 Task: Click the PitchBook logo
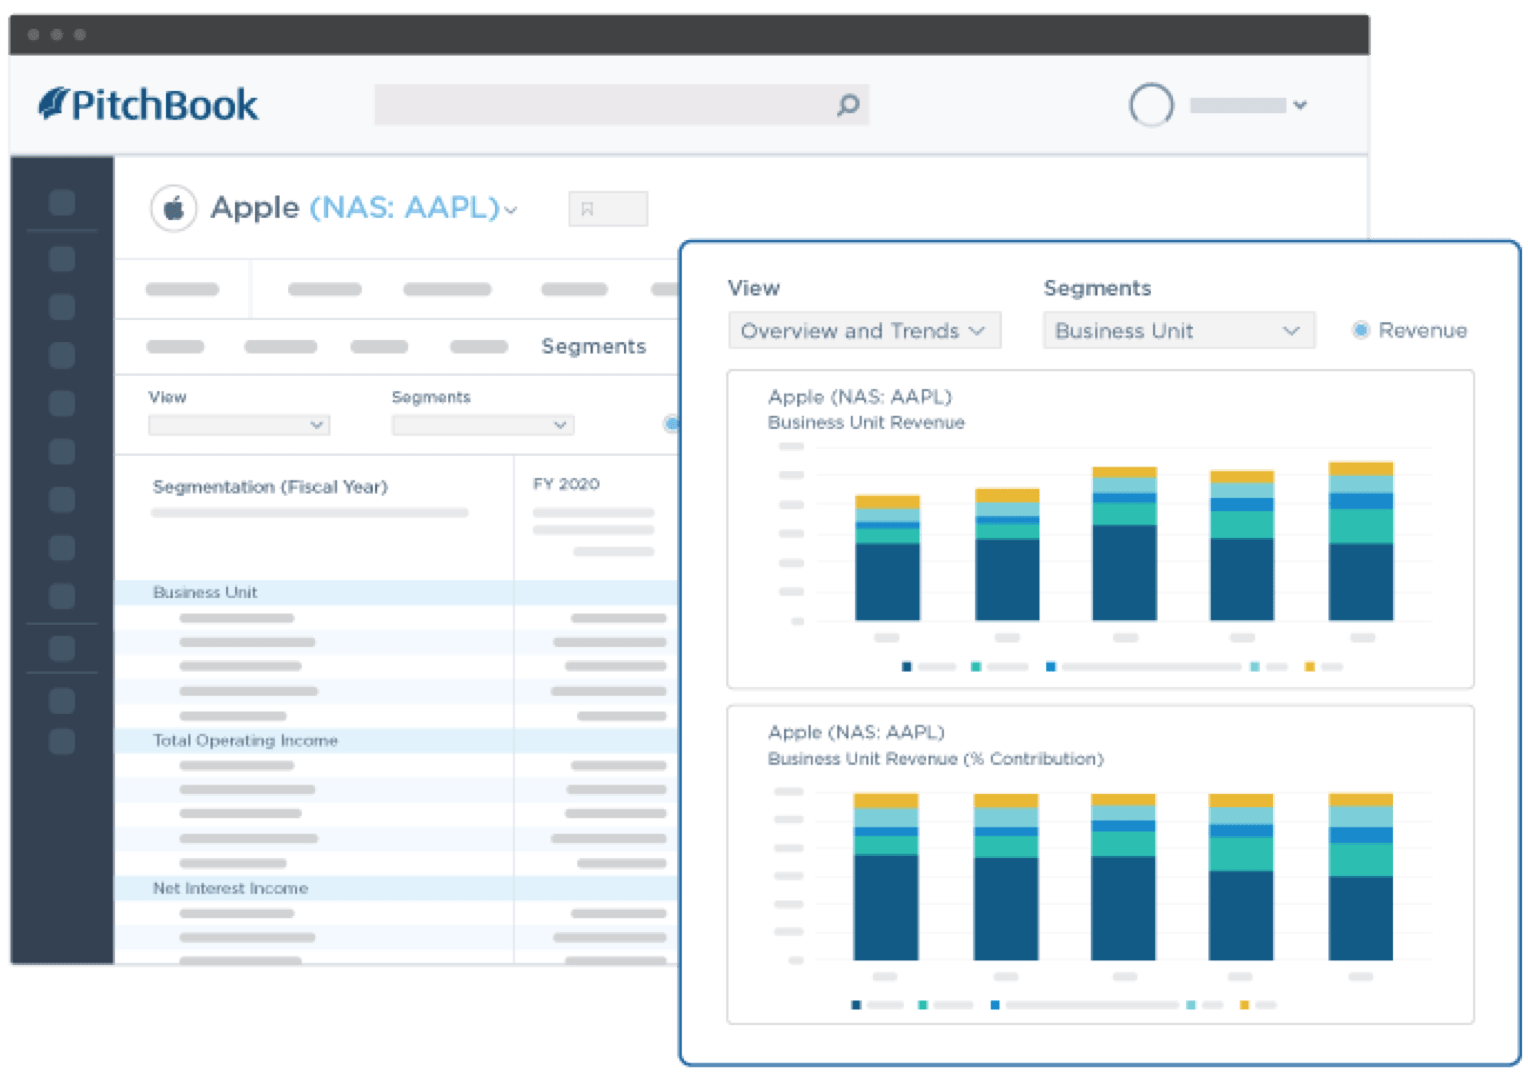click(x=148, y=105)
